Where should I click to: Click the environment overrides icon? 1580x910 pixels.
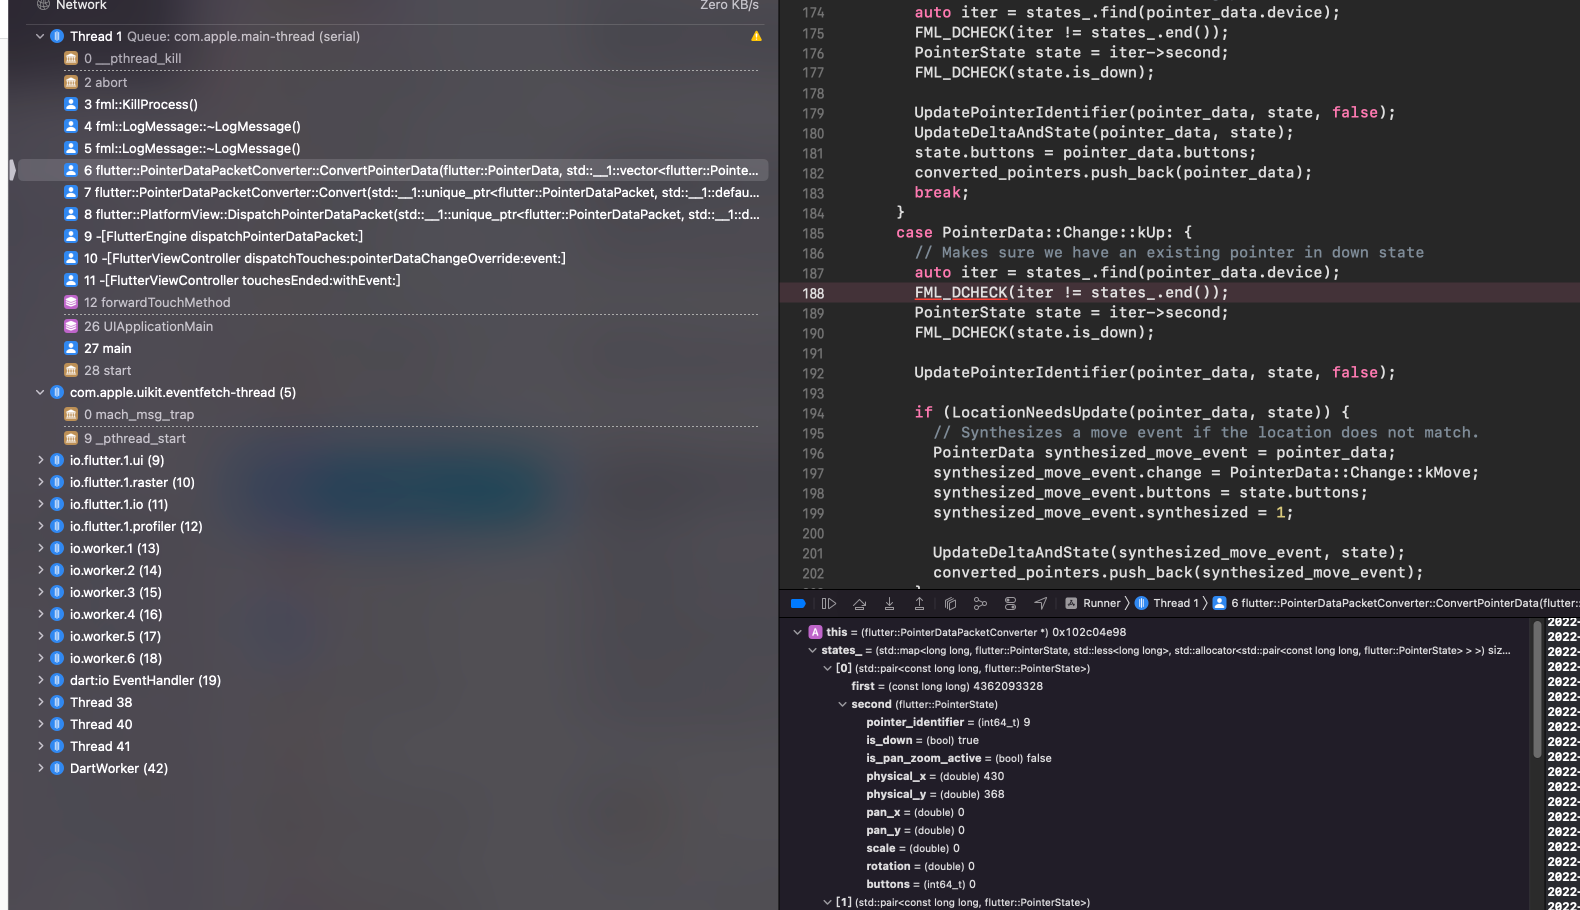click(x=1010, y=603)
